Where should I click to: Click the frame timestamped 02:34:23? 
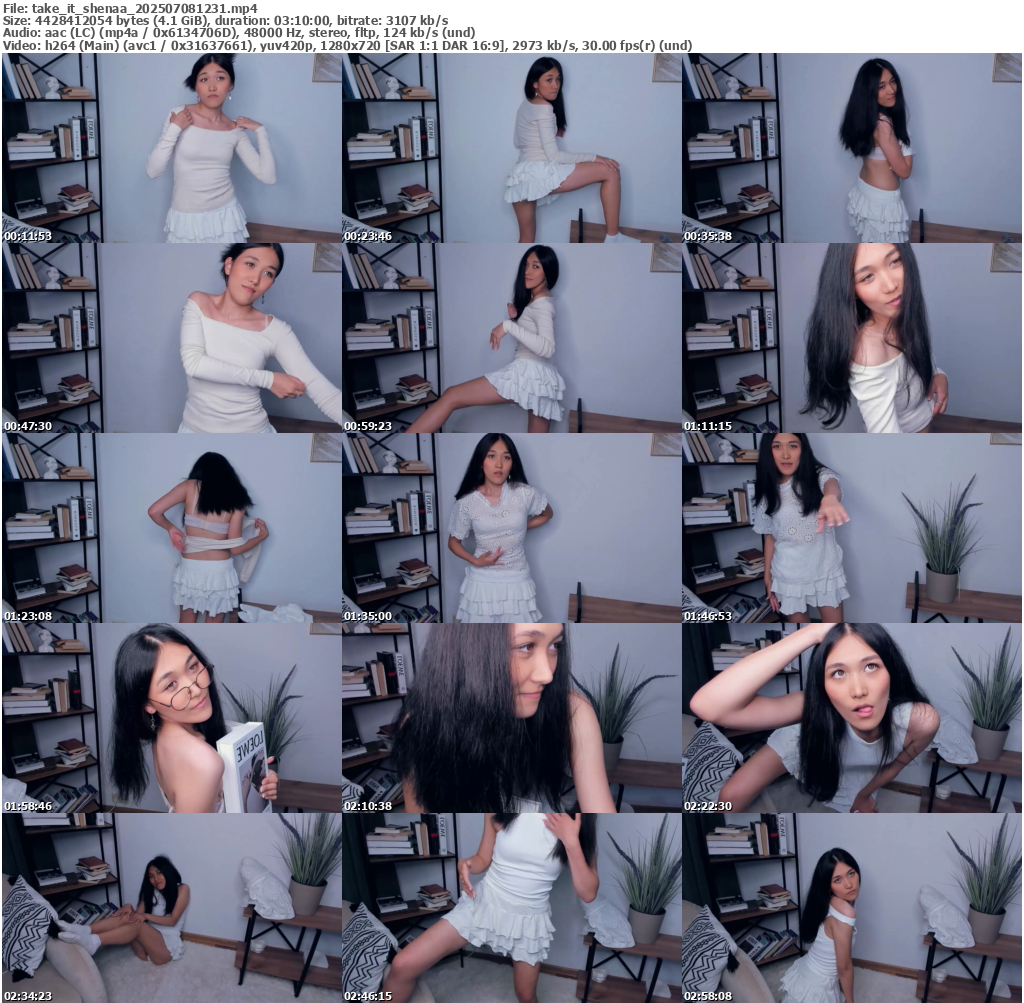click(x=172, y=908)
